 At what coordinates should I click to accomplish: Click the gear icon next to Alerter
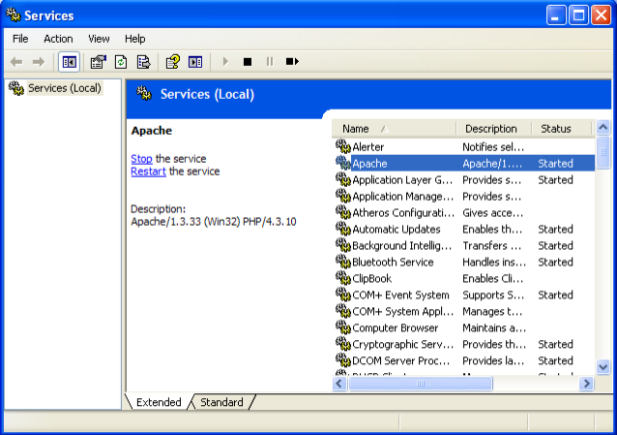pos(343,147)
